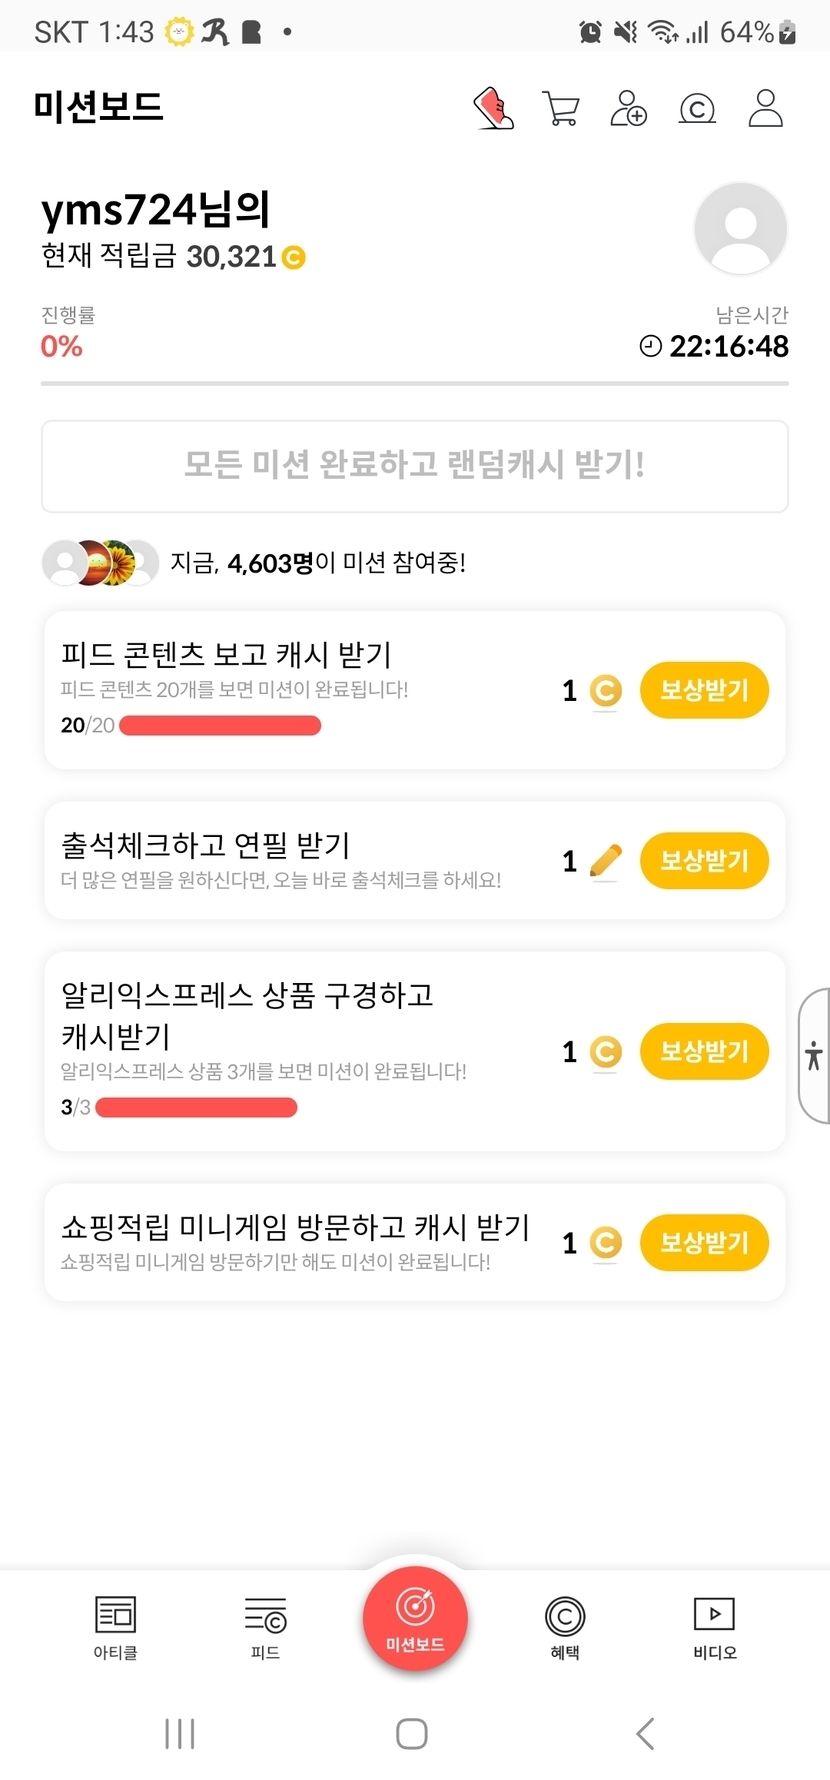Tap the random cash completion banner
The width and height of the screenshot is (830, 1780).
click(x=415, y=465)
